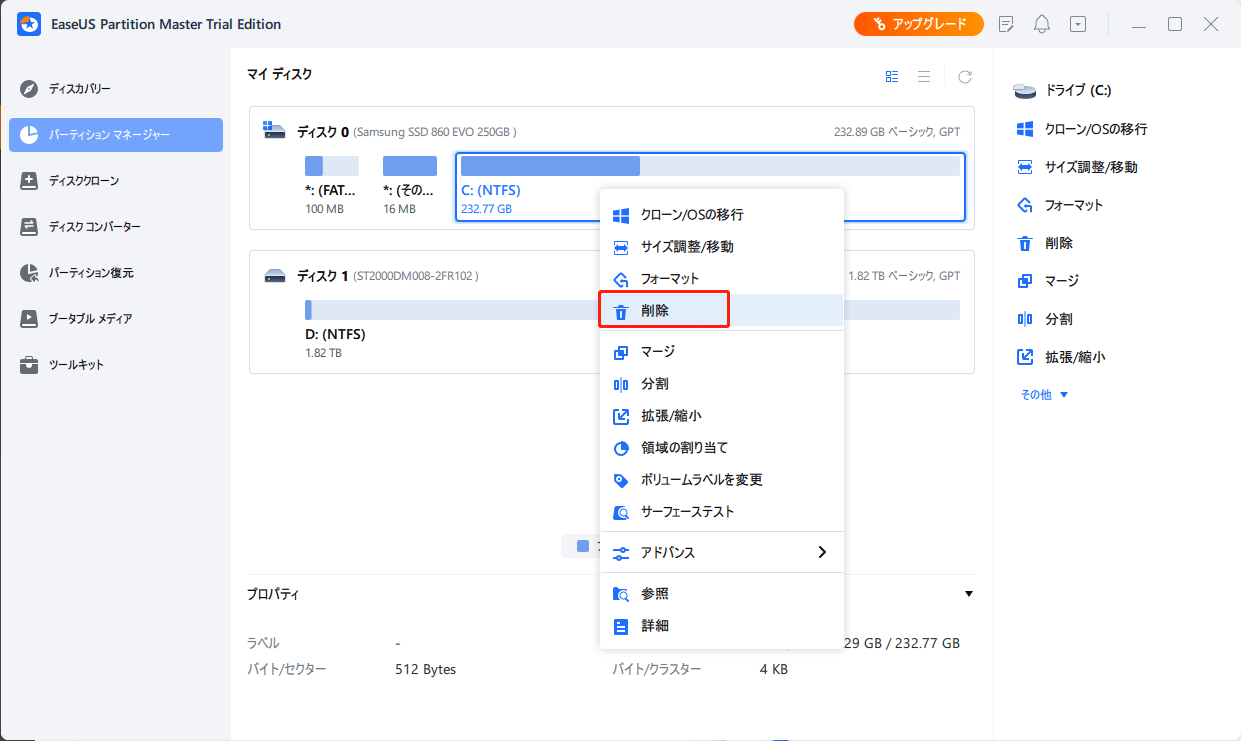Select ディスククローン in the sidebar

pos(84,181)
